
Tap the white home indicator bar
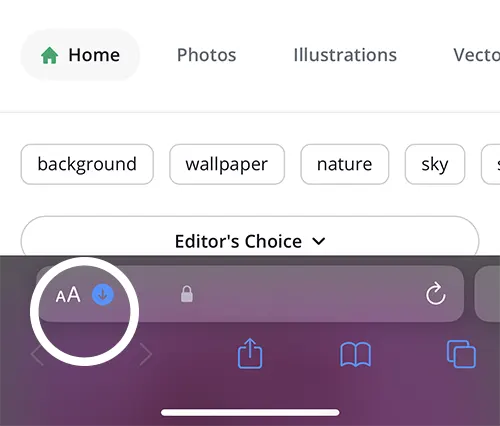click(x=250, y=413)
